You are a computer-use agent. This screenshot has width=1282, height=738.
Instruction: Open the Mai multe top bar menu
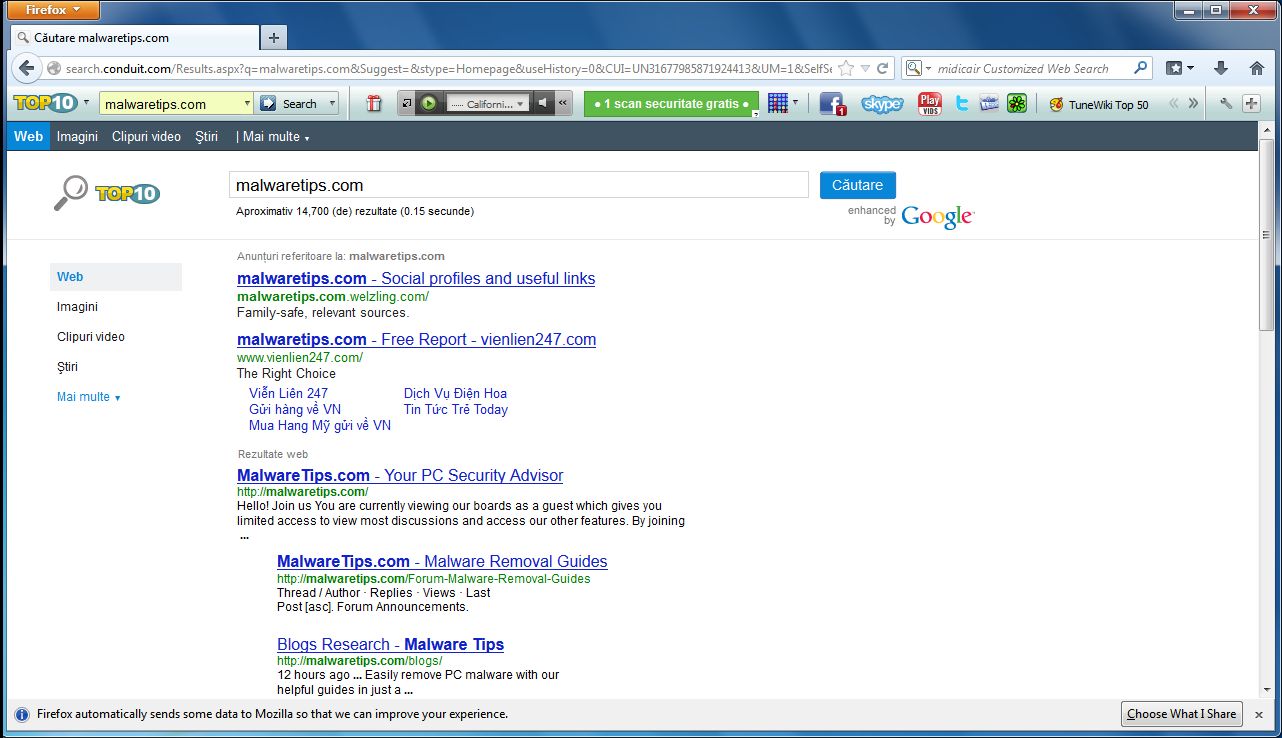click(276, 136)
